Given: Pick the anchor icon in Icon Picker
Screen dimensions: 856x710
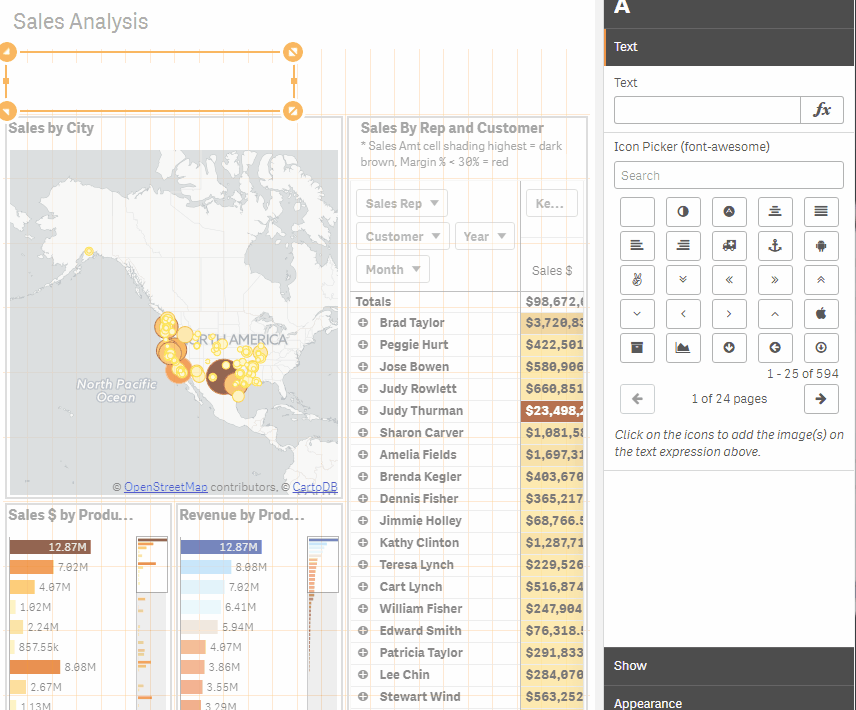Looking at the screenshot, I should click(x=775, y=246).
